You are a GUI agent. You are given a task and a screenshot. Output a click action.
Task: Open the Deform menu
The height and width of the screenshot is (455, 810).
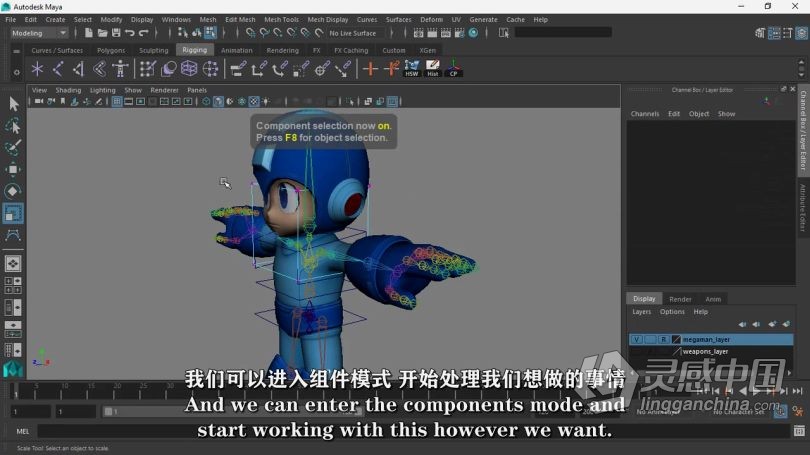(431, 20)
